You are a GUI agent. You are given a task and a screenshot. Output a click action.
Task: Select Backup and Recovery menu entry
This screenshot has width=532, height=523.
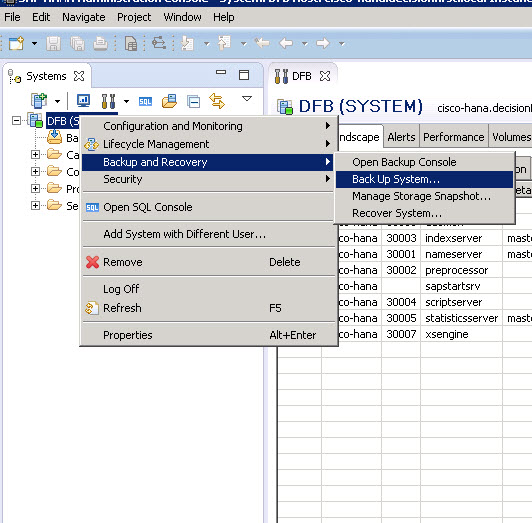tap(207, 162)
